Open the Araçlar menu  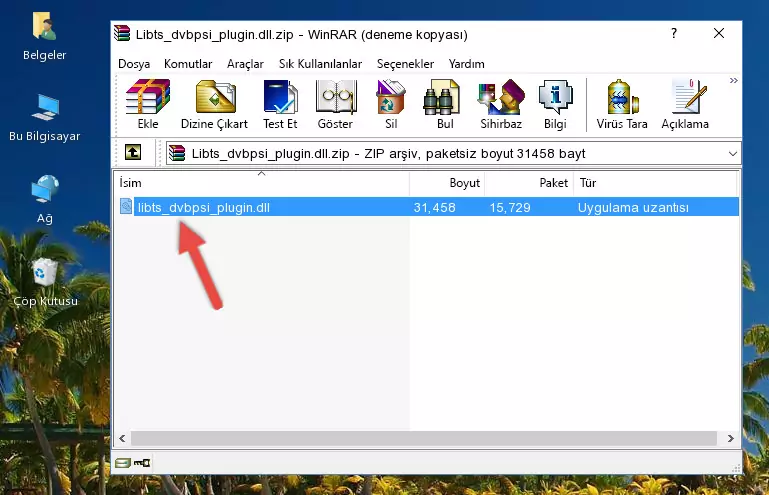245,64
